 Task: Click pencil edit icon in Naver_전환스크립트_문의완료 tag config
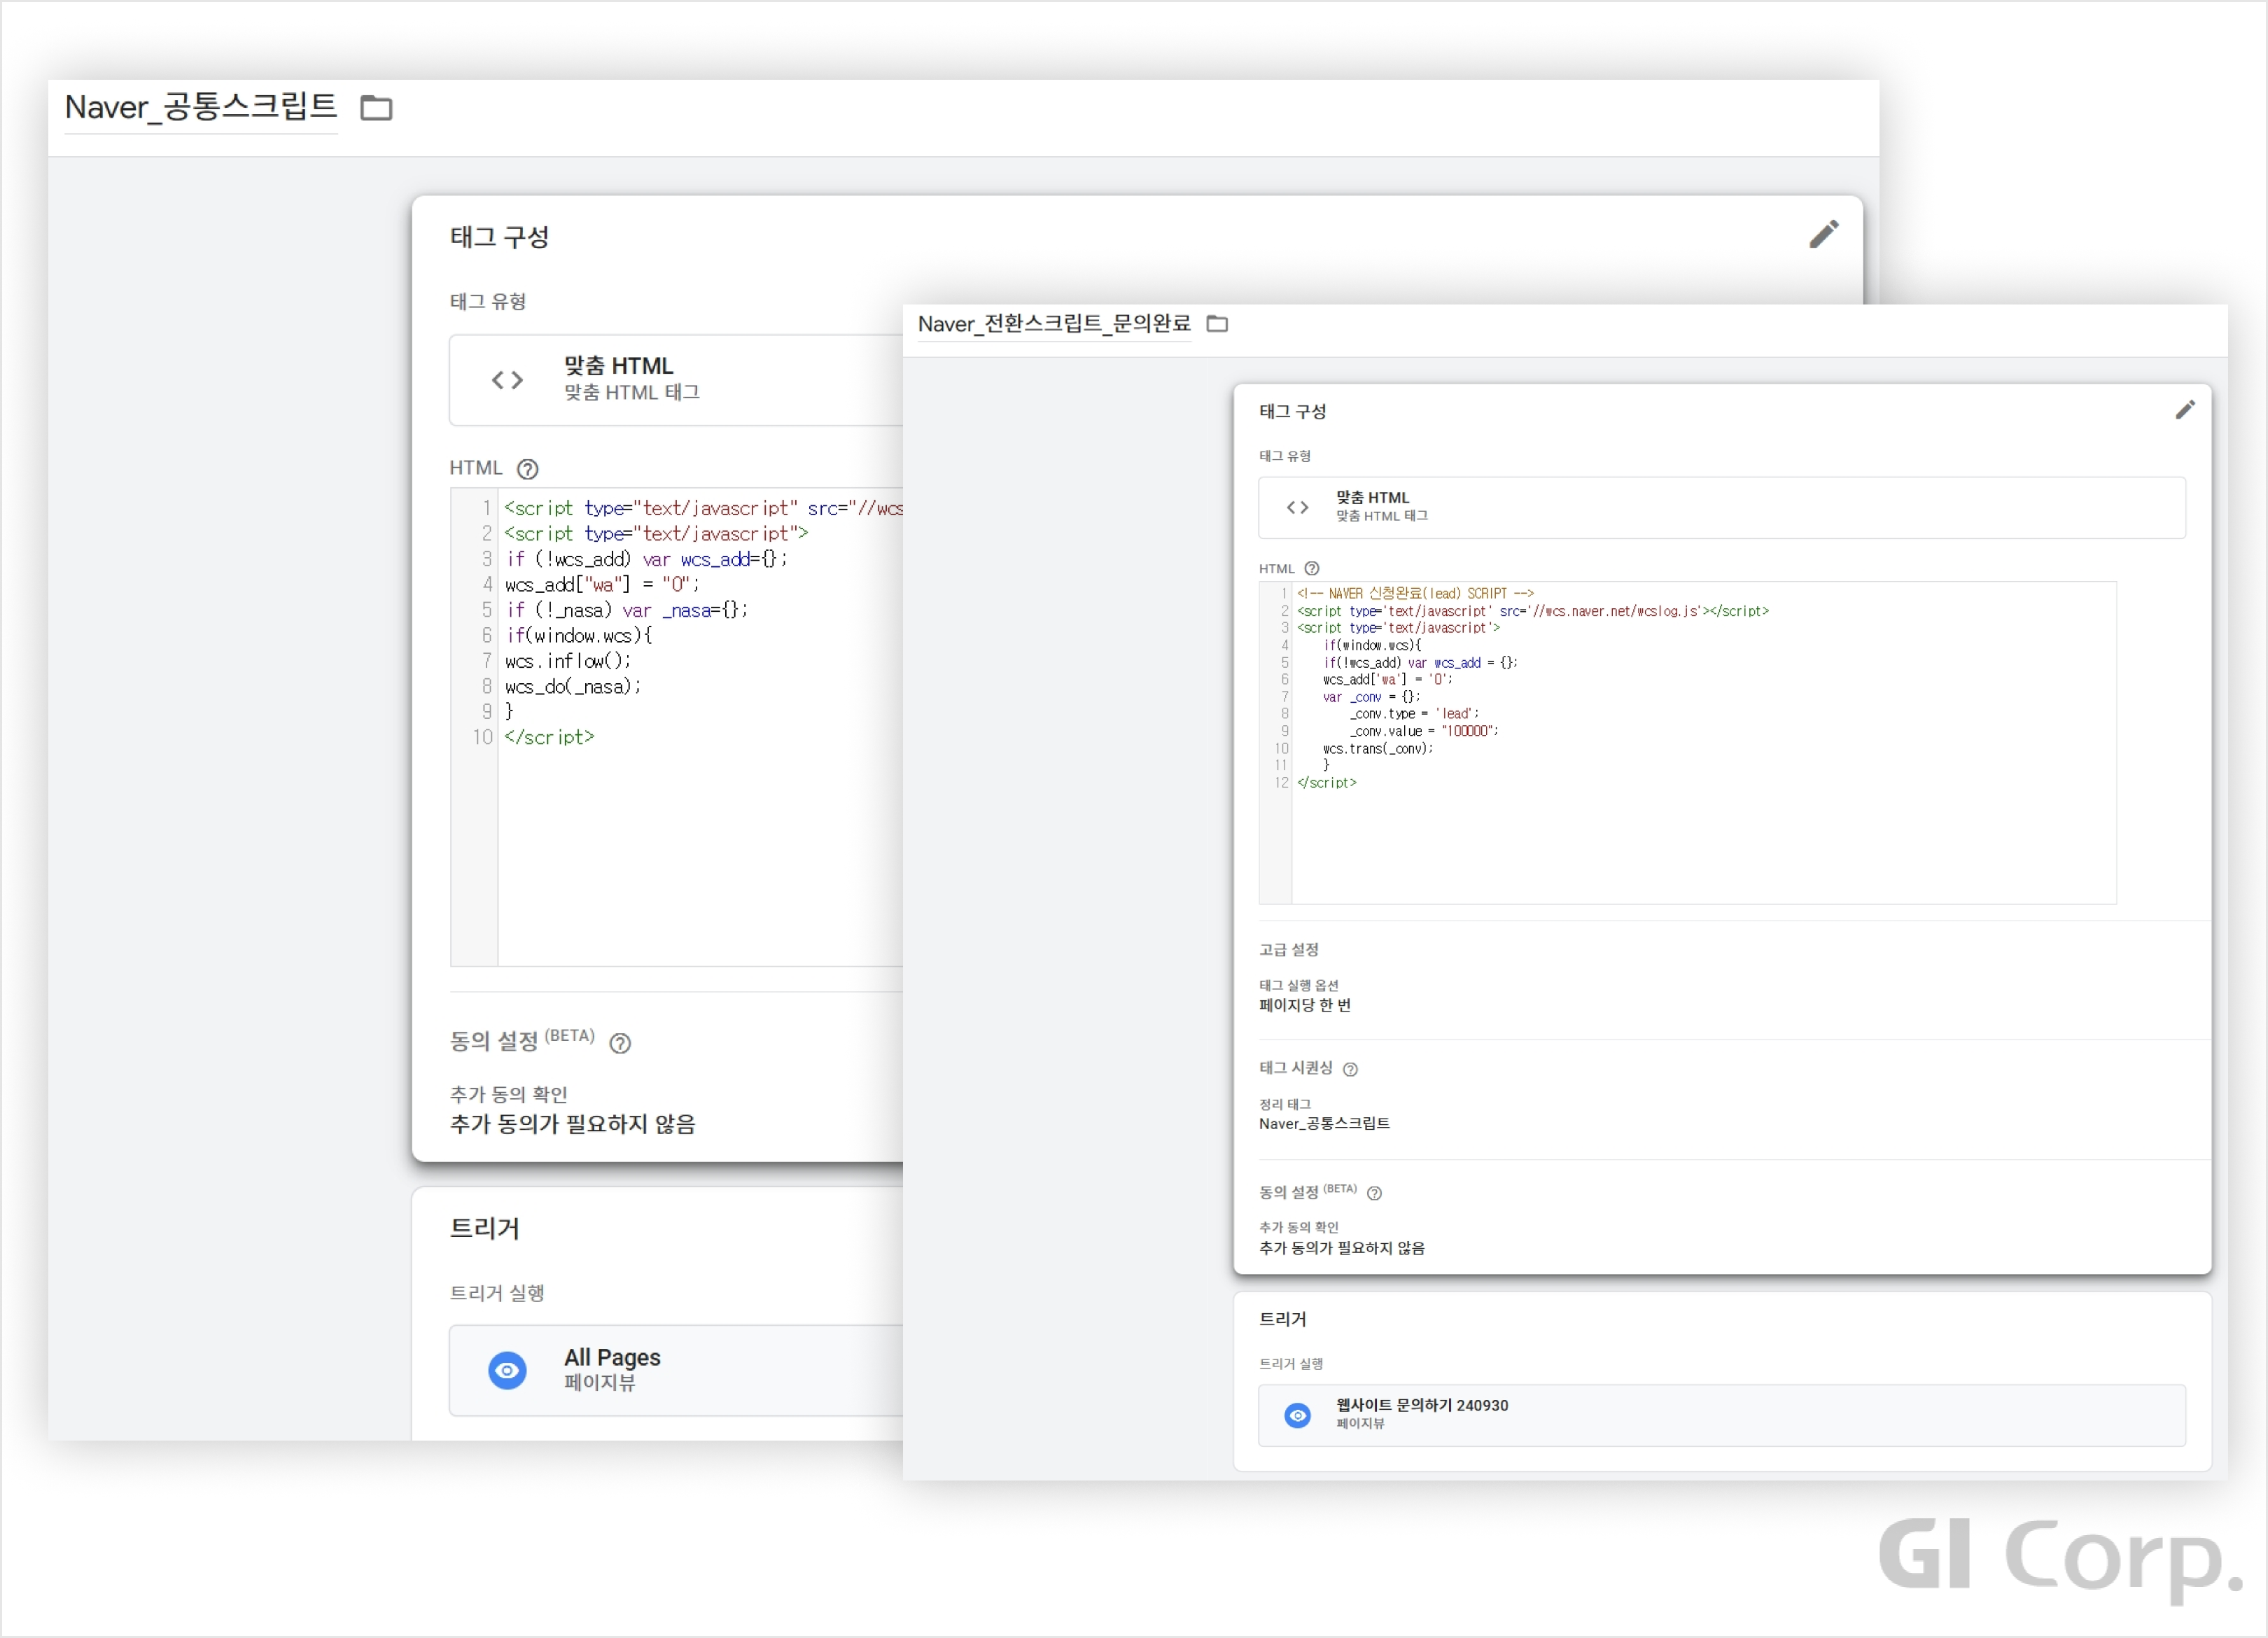[x=2185, y=410]
